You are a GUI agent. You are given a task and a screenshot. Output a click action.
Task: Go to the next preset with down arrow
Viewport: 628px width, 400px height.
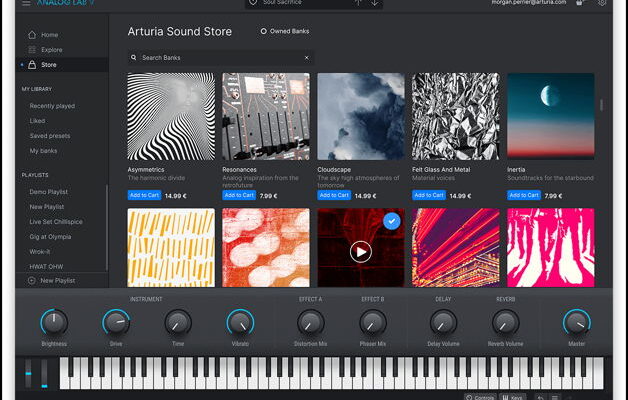(375, 3)
